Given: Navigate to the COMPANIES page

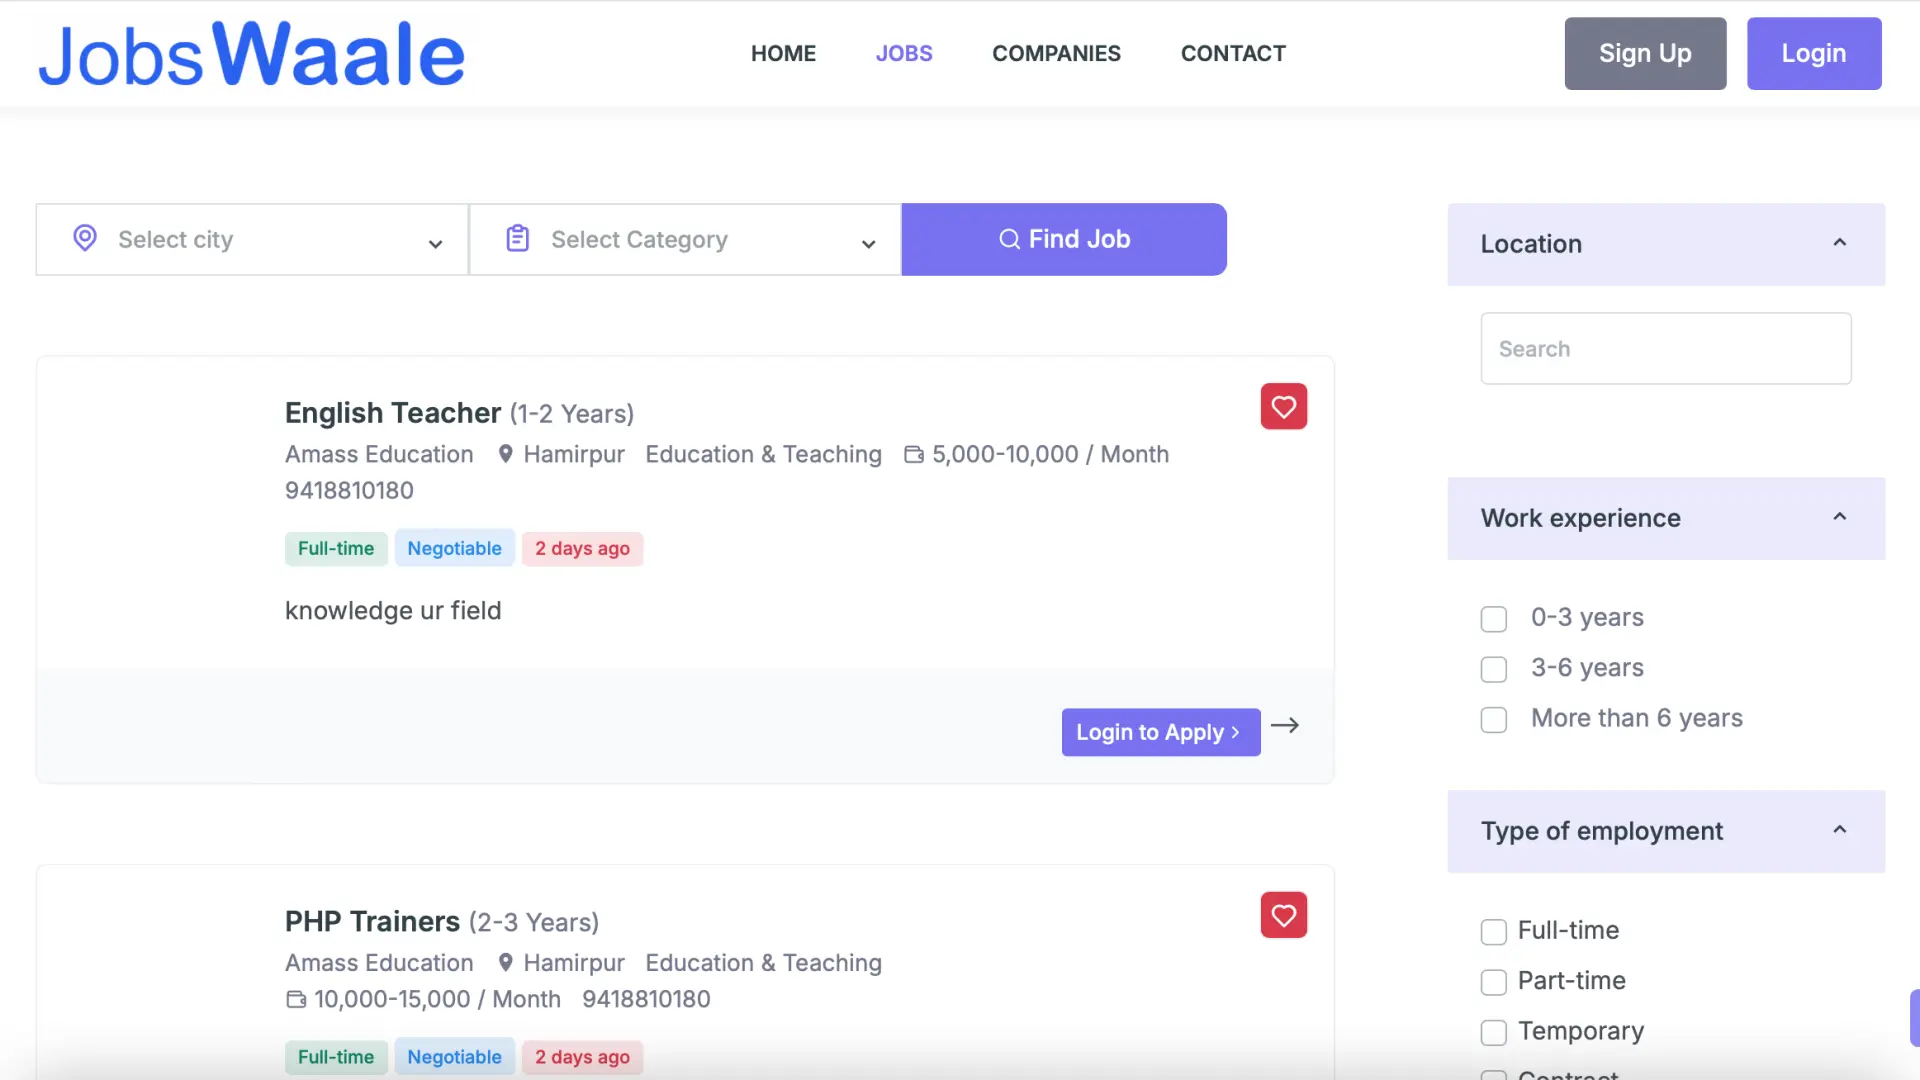Looking at the screenshot, I should (x=1056, y=53).
